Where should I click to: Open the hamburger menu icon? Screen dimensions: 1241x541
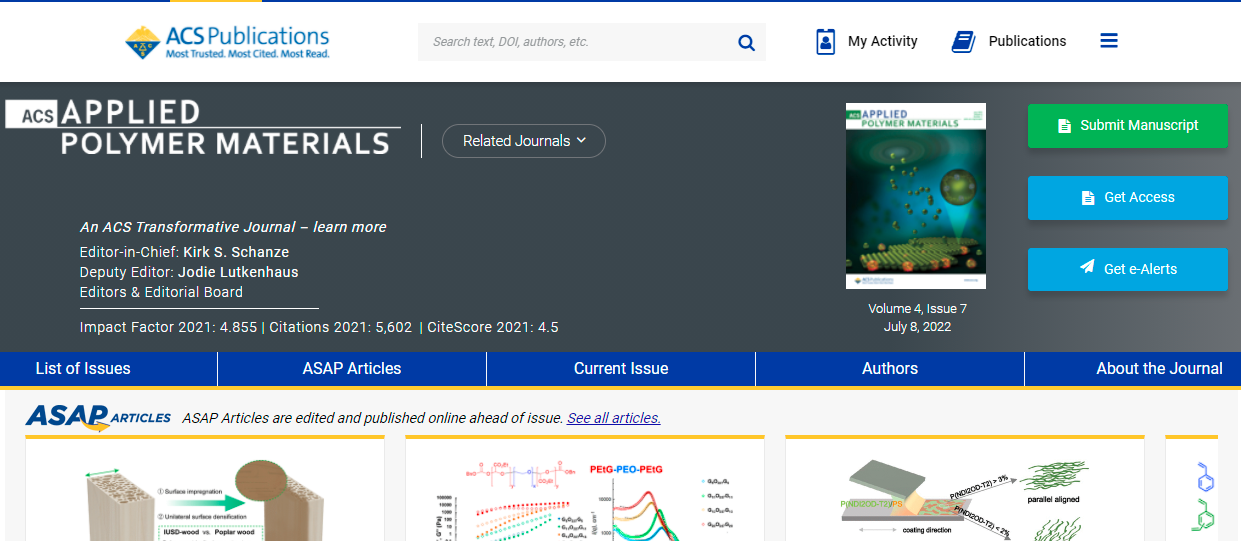(1108, 41)
